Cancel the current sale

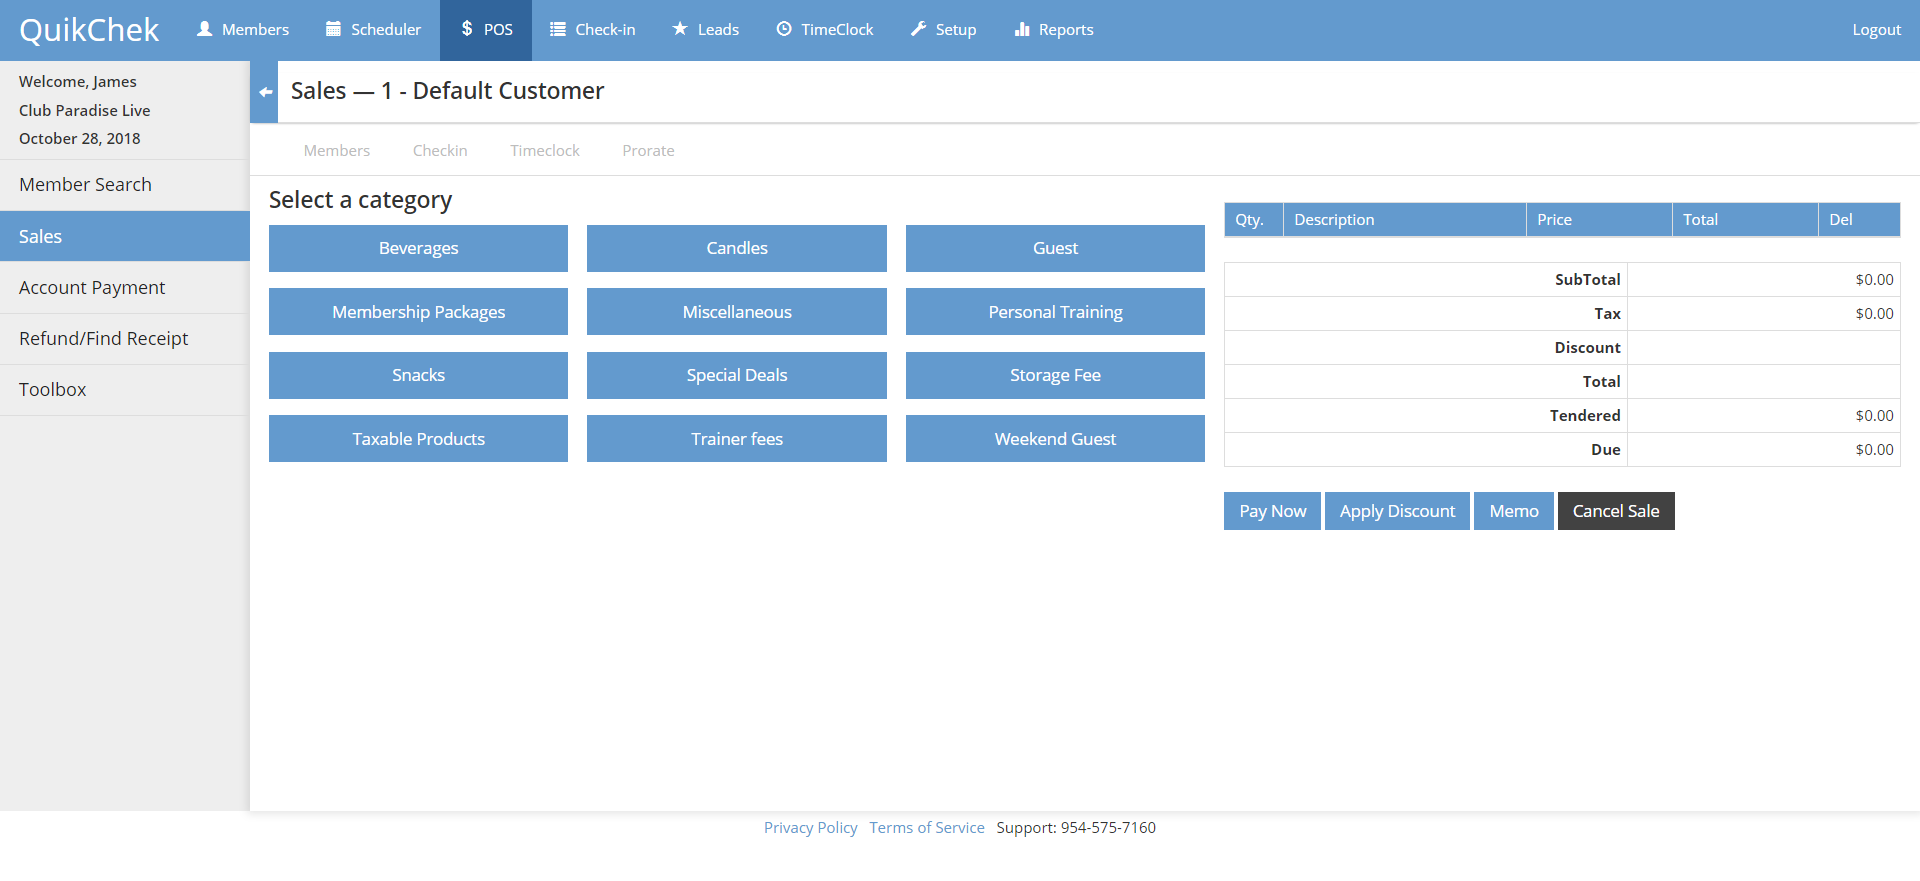click(1615, 511)
